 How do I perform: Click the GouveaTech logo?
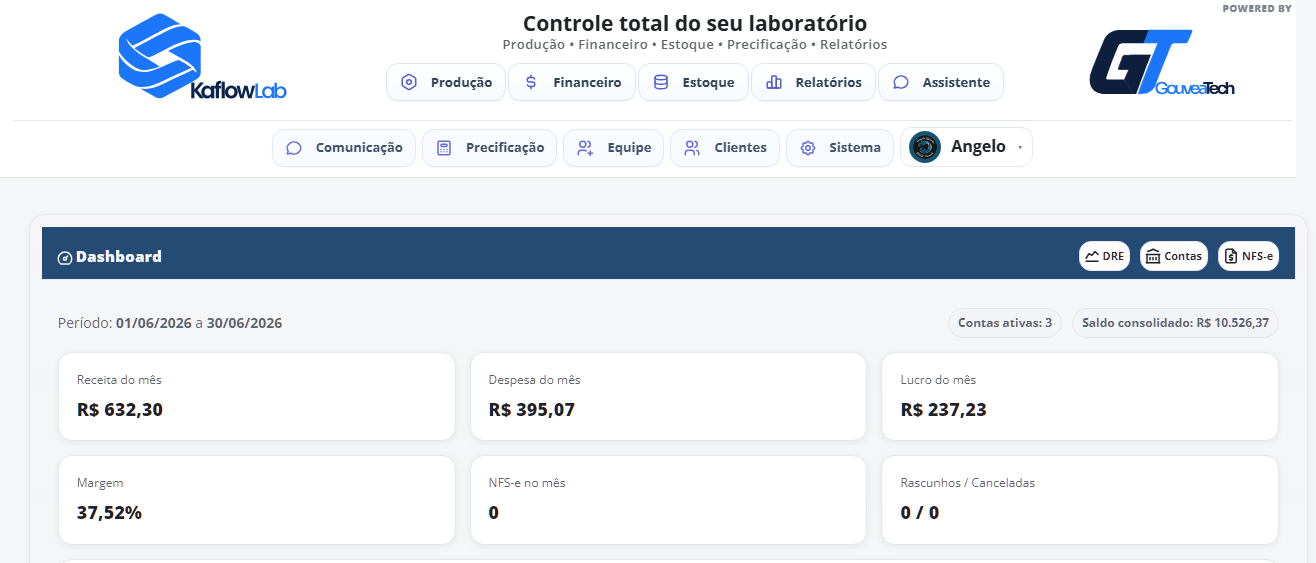pyautogui.click(x=1162, y=62)
